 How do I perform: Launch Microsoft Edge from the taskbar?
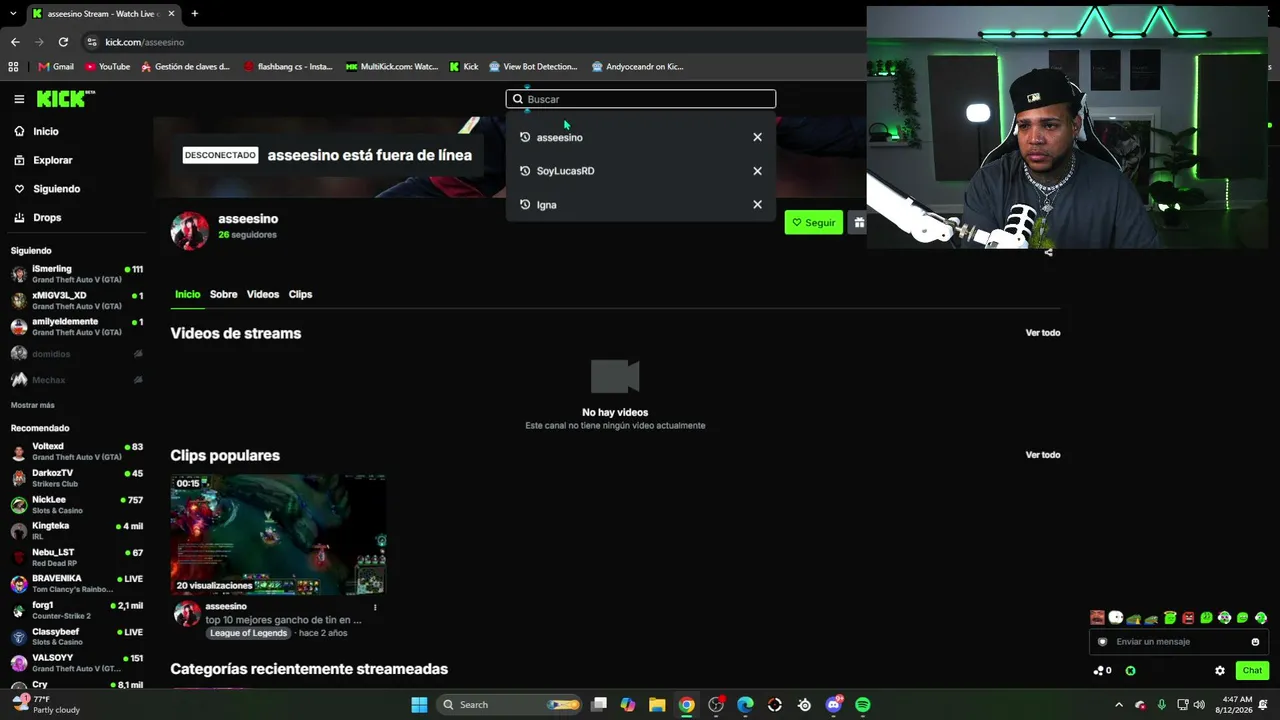pos(745,705)
